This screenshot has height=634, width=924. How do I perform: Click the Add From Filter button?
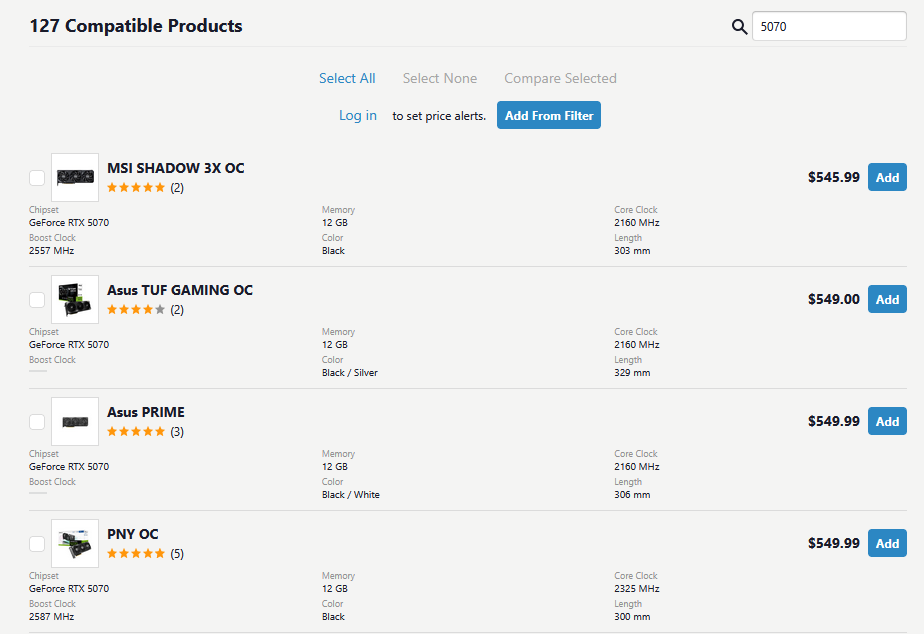(x=549, y=115)
